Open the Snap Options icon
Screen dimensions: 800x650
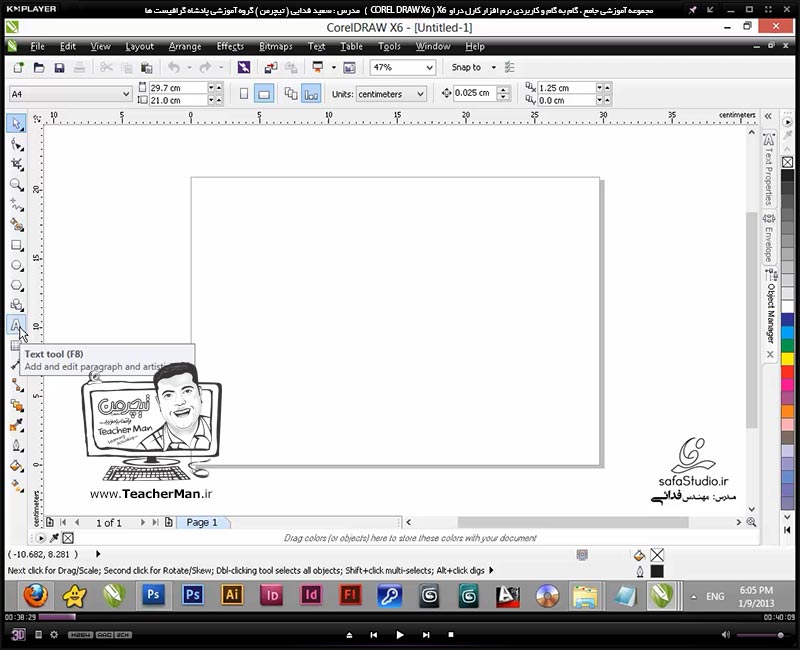pos(509,67)
